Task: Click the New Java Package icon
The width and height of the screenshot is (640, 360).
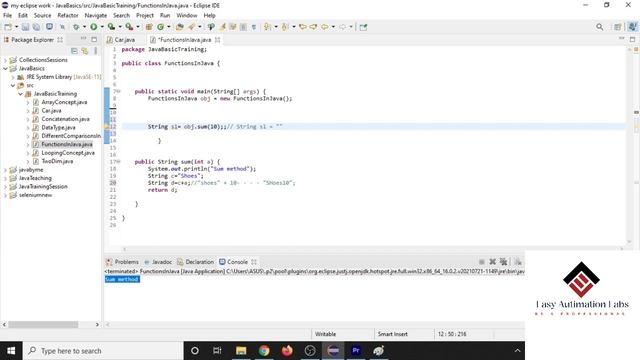Action: (x=149, y=27)
